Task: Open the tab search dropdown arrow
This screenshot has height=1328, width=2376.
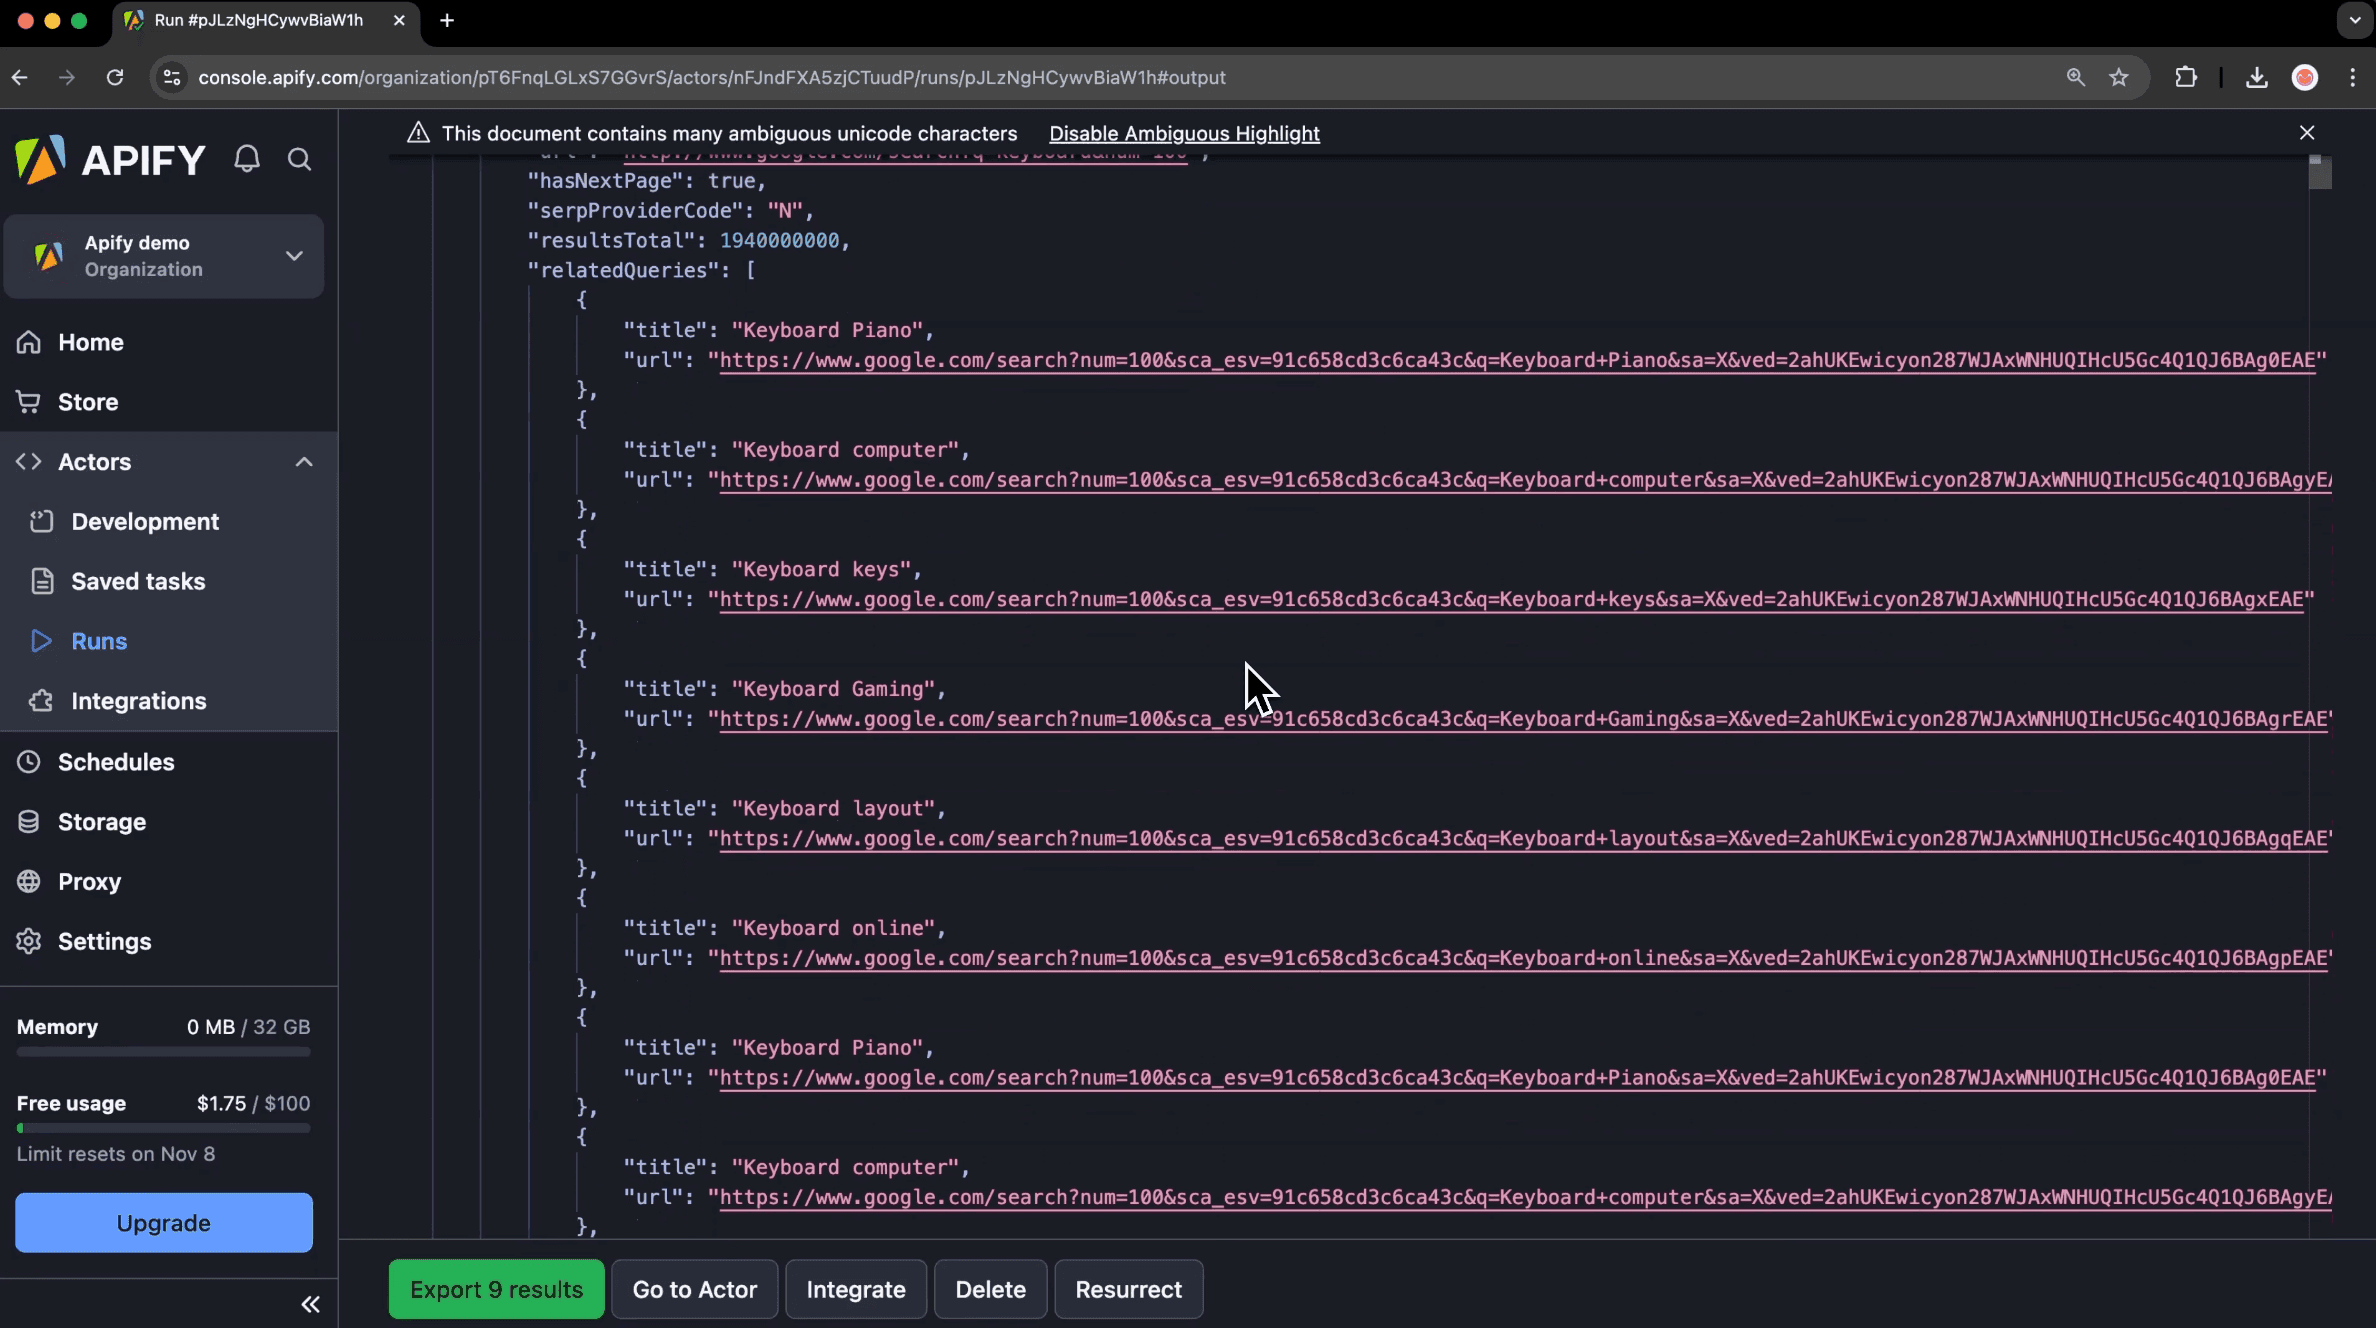Action: [2355, 20]
